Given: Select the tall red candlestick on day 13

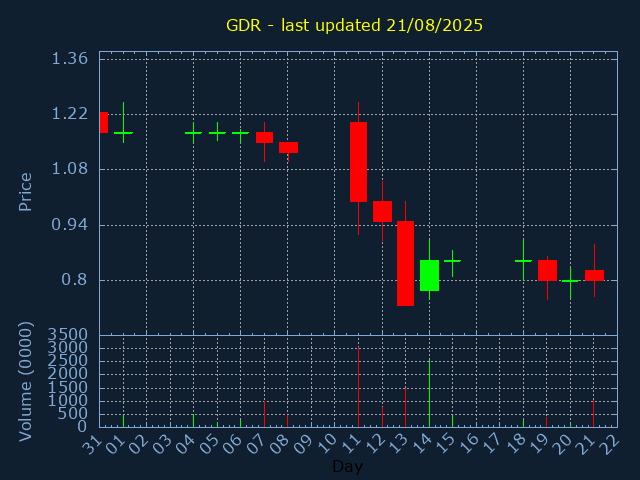Looking at the screenshot, I should coord(405,263).
